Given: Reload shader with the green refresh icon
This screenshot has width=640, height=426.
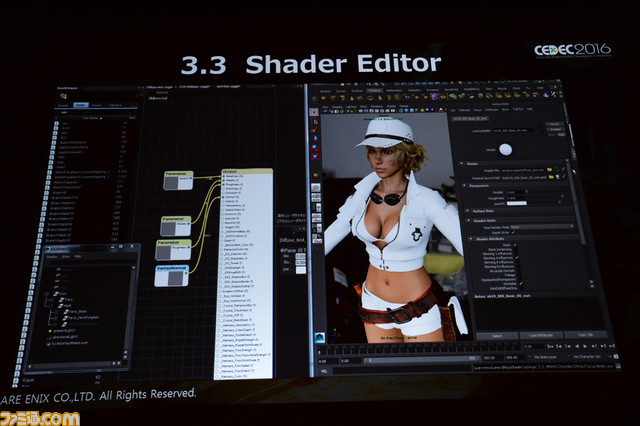Looking at the screenshot, I should coord(557,169).
